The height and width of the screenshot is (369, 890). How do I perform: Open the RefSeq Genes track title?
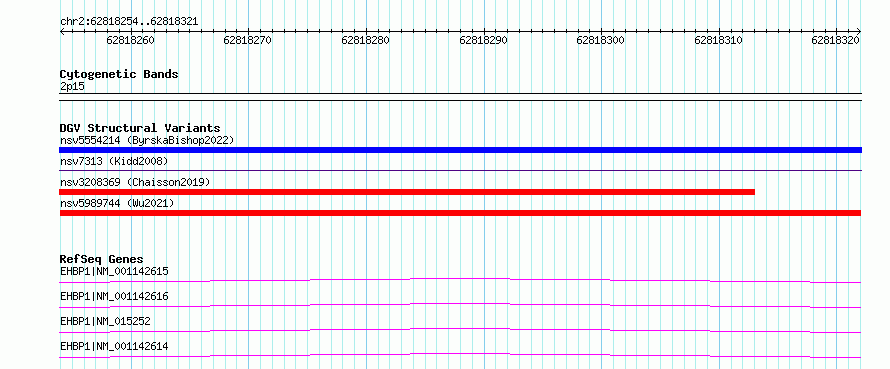pyautogui.click(x=102, y=259)
